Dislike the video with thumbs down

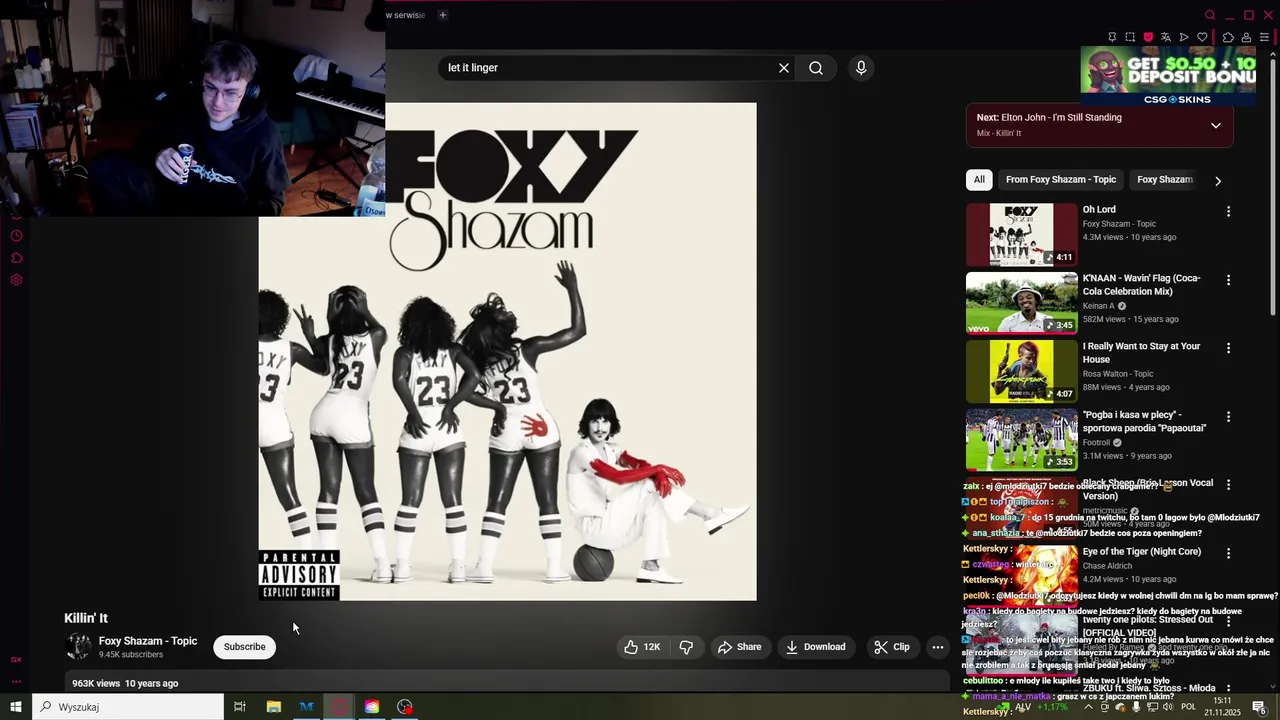[x=686, y=647]
